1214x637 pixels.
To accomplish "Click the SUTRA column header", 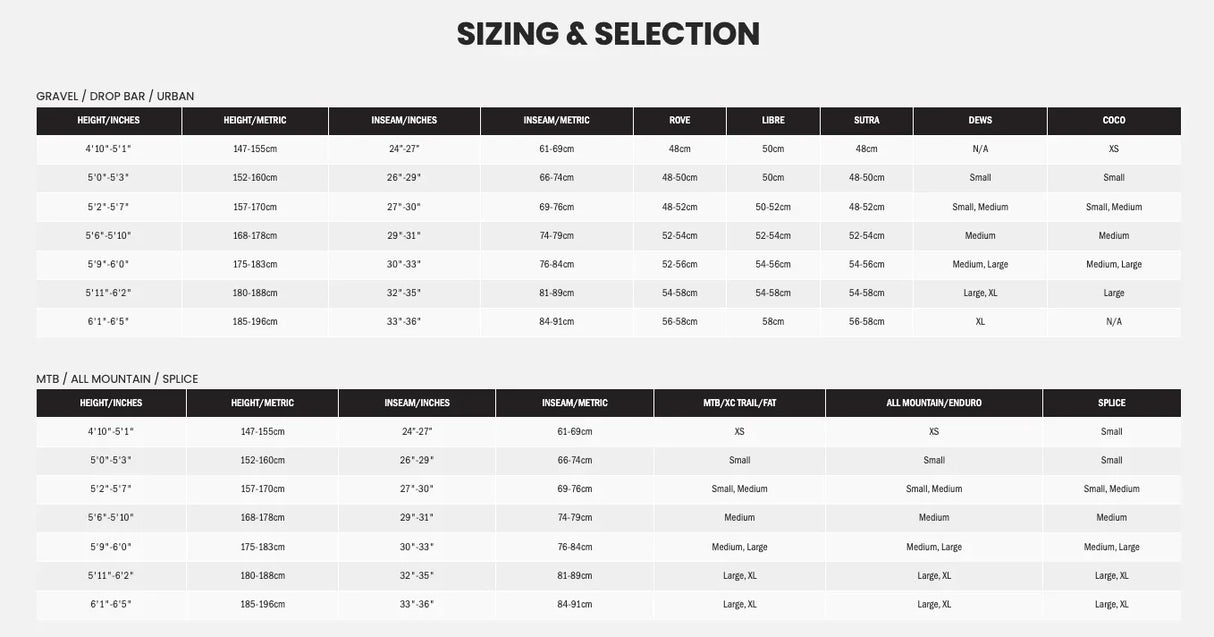I will coord(867,121).
